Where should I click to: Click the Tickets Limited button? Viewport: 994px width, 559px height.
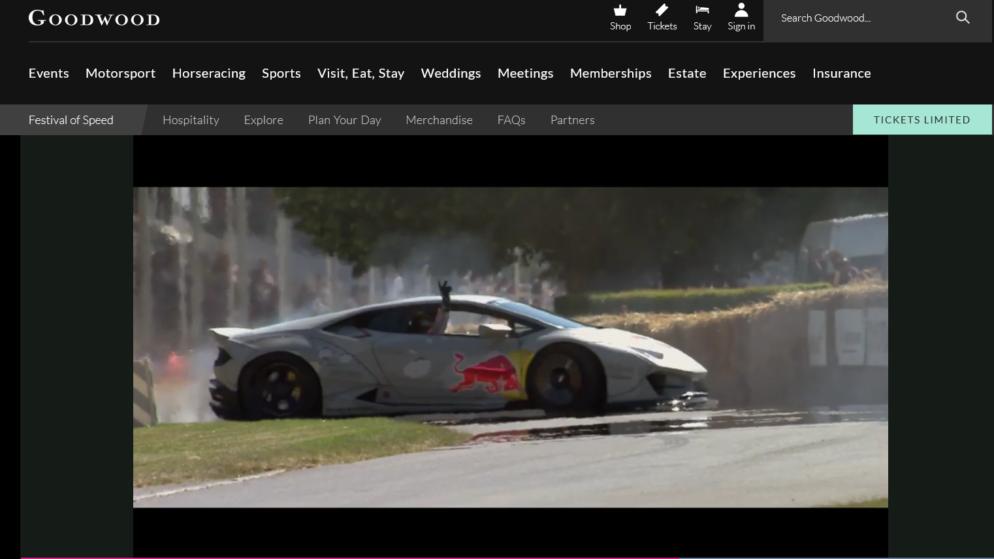[x=922, y=120]
